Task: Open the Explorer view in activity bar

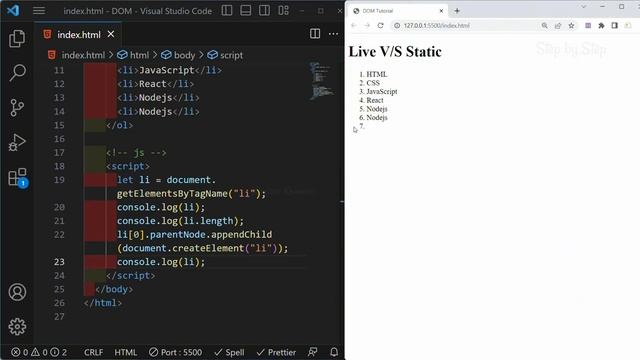Action: (x=17, y=39)
